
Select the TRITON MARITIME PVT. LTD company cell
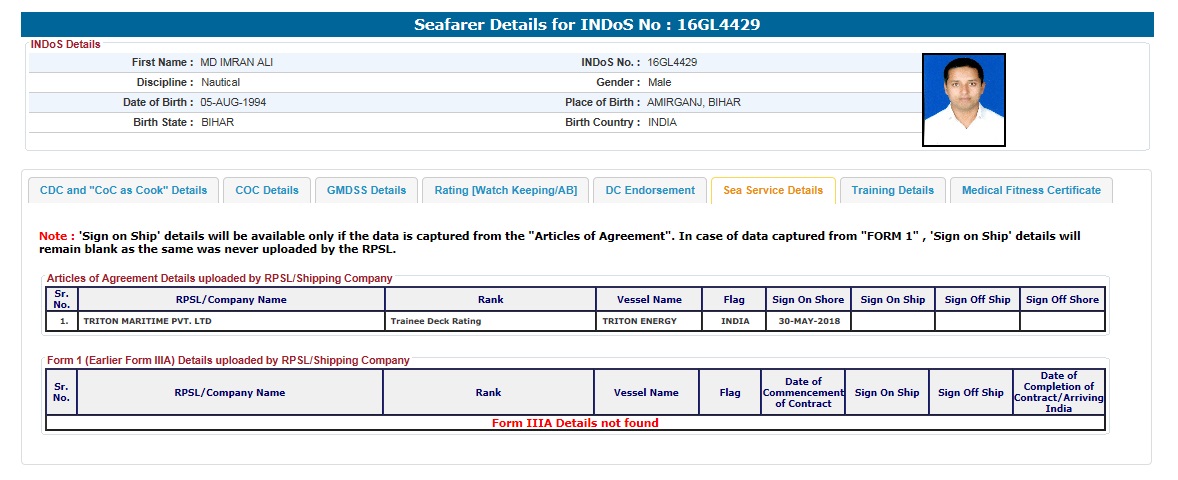[148, 322]
